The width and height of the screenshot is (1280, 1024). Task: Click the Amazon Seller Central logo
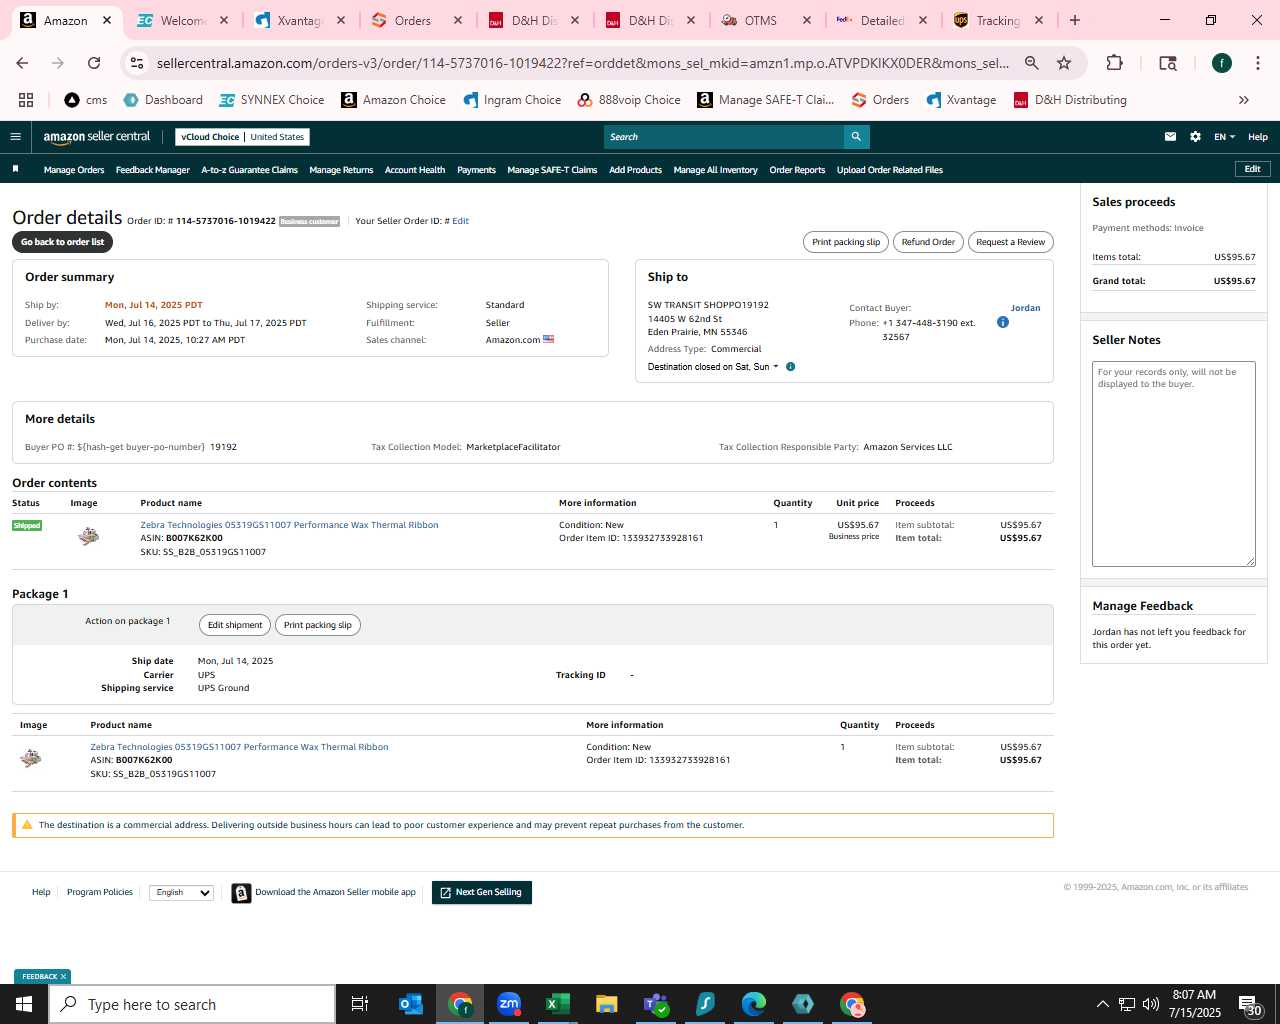[96, 137]
